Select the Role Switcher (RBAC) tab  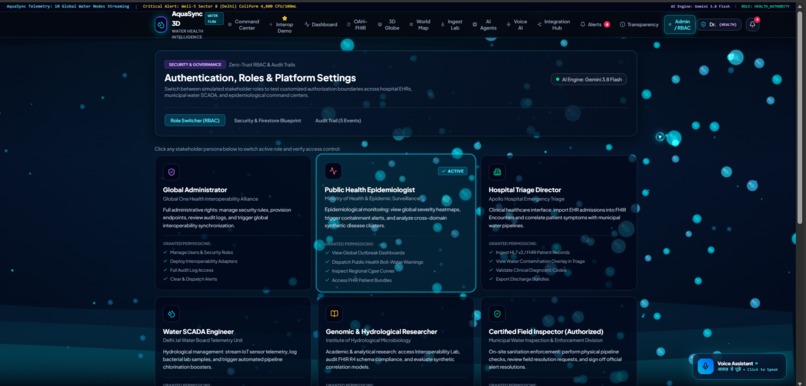coord(195,120)
